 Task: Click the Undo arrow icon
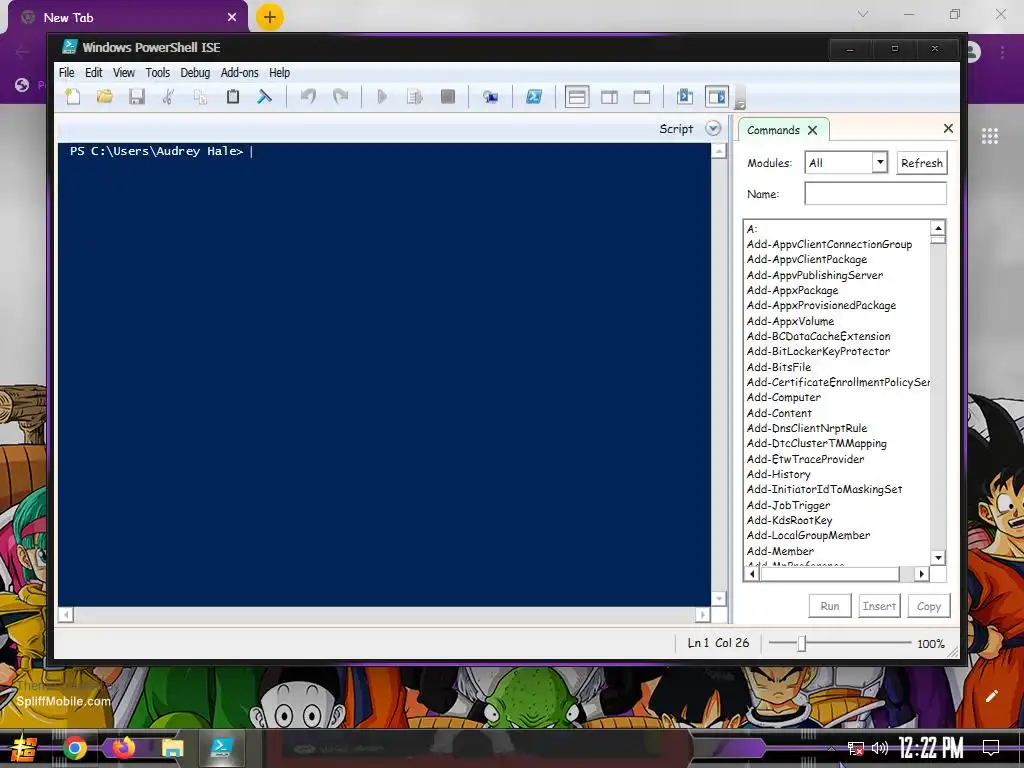pyautogui.click(x=308, y=97)
